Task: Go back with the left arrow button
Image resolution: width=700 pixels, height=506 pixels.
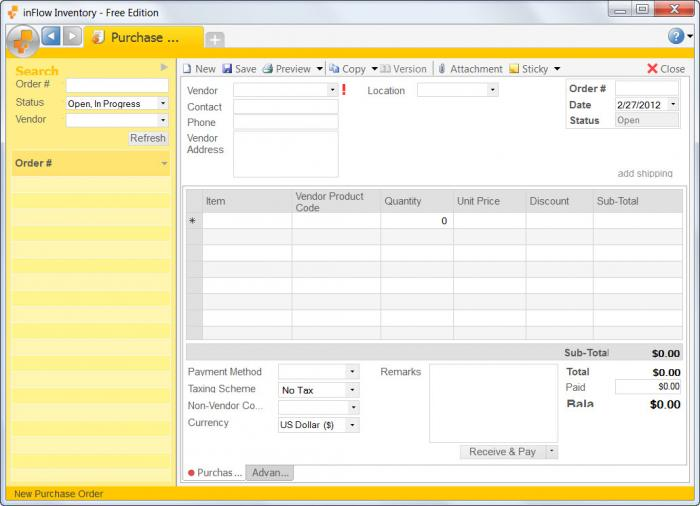Action: coord(51,36)
